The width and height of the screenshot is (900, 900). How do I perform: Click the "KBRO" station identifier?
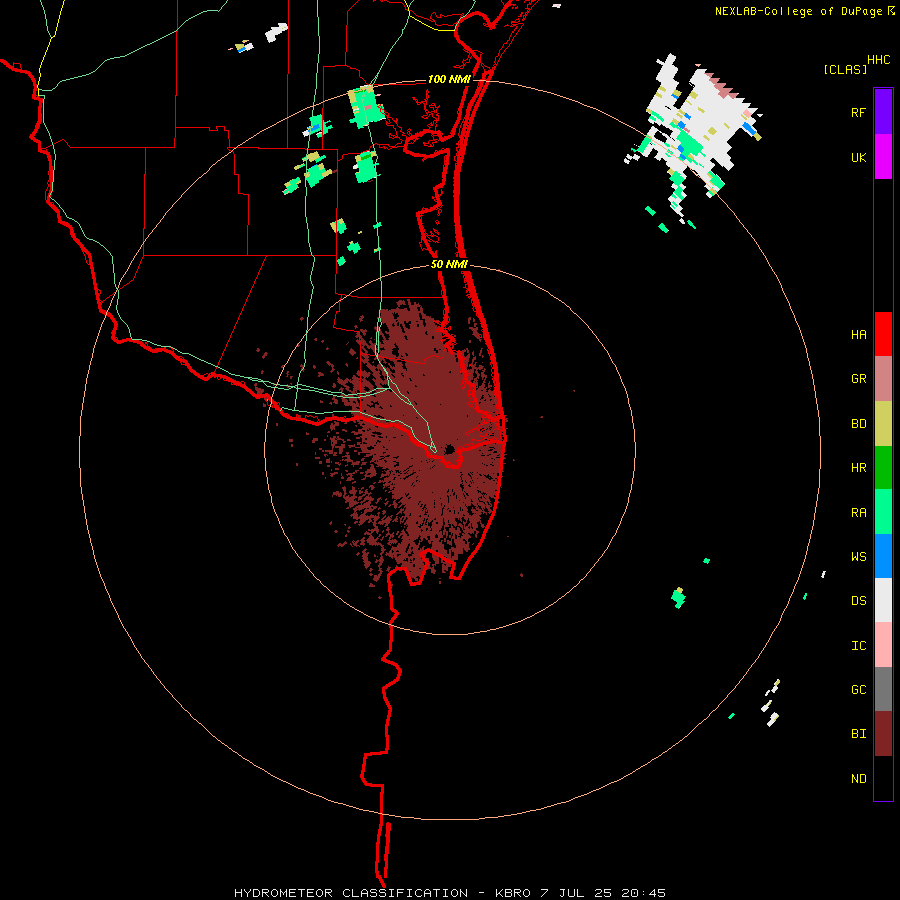tap(513, 893)
